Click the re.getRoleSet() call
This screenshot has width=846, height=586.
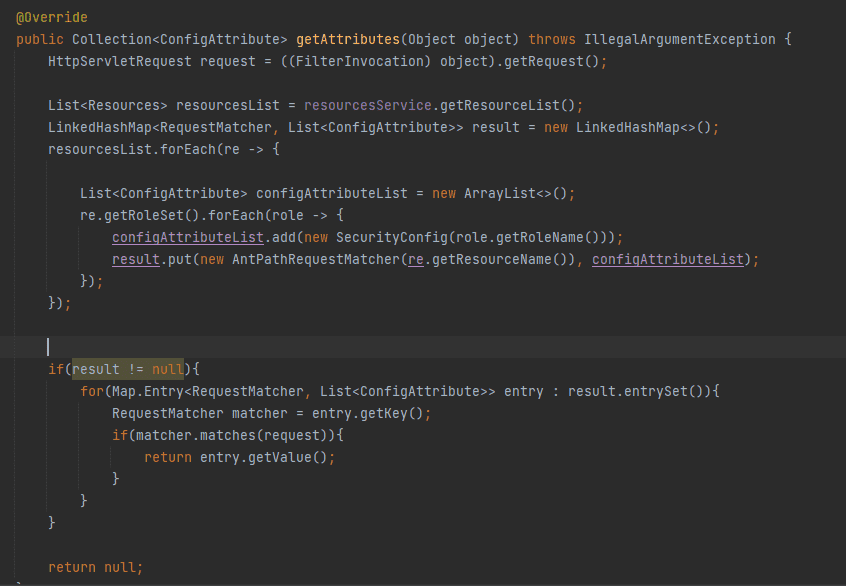coord(140,215)
